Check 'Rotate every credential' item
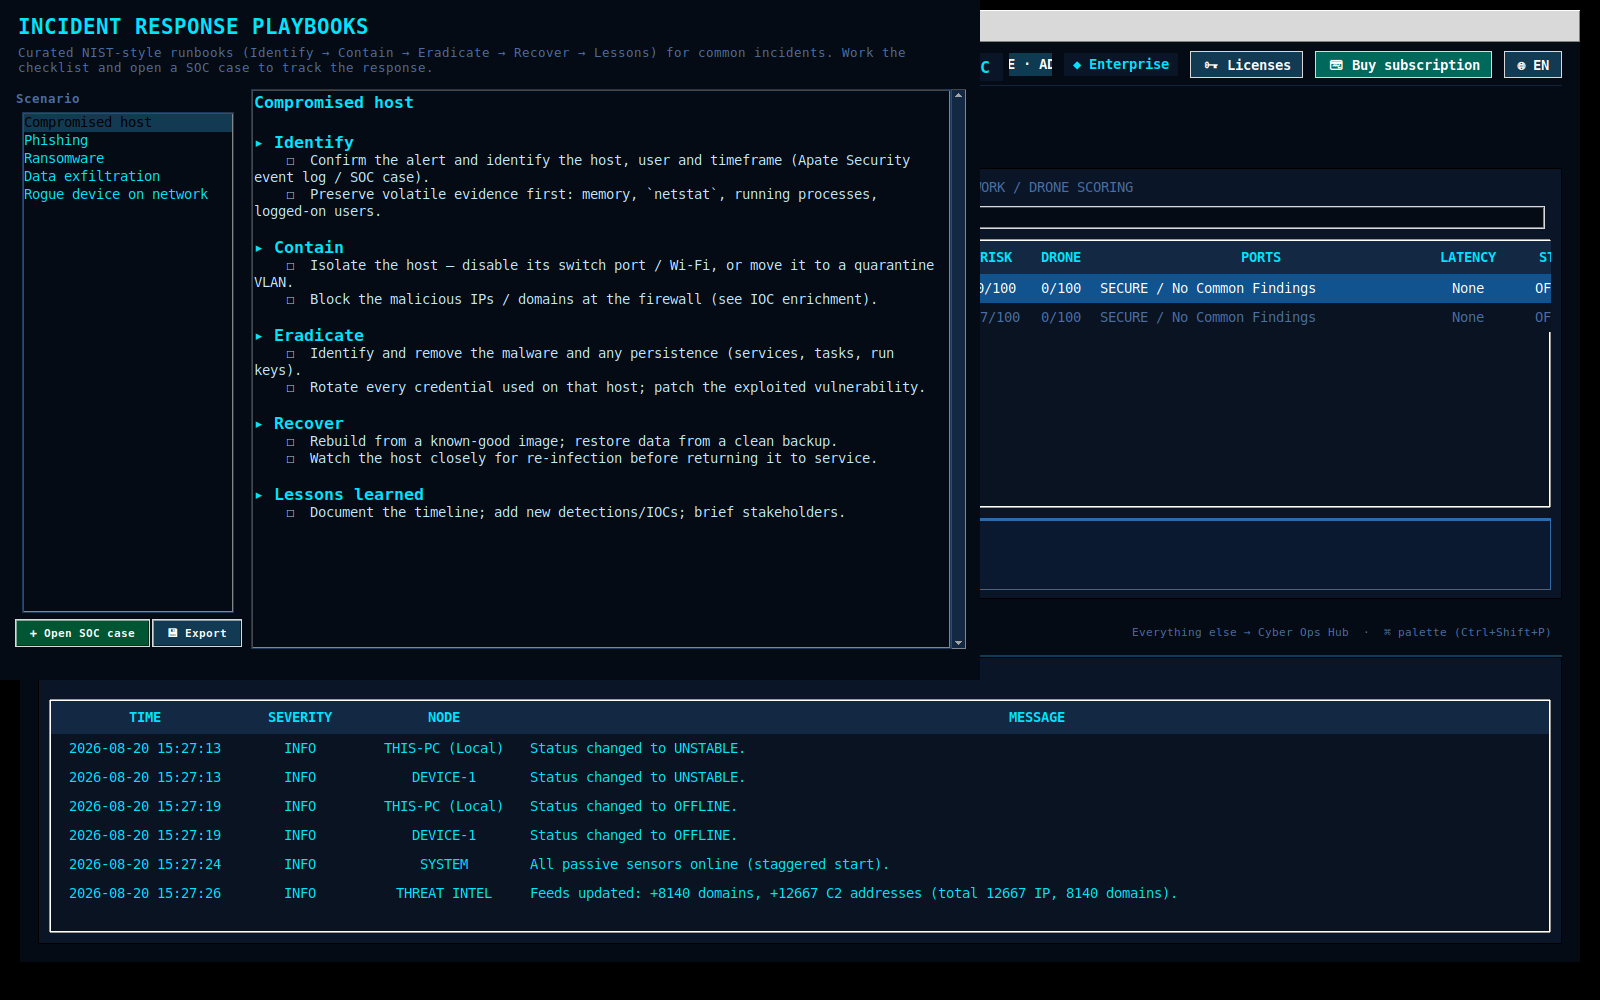The image size is (1600, 1000). [x=291, y=388]
